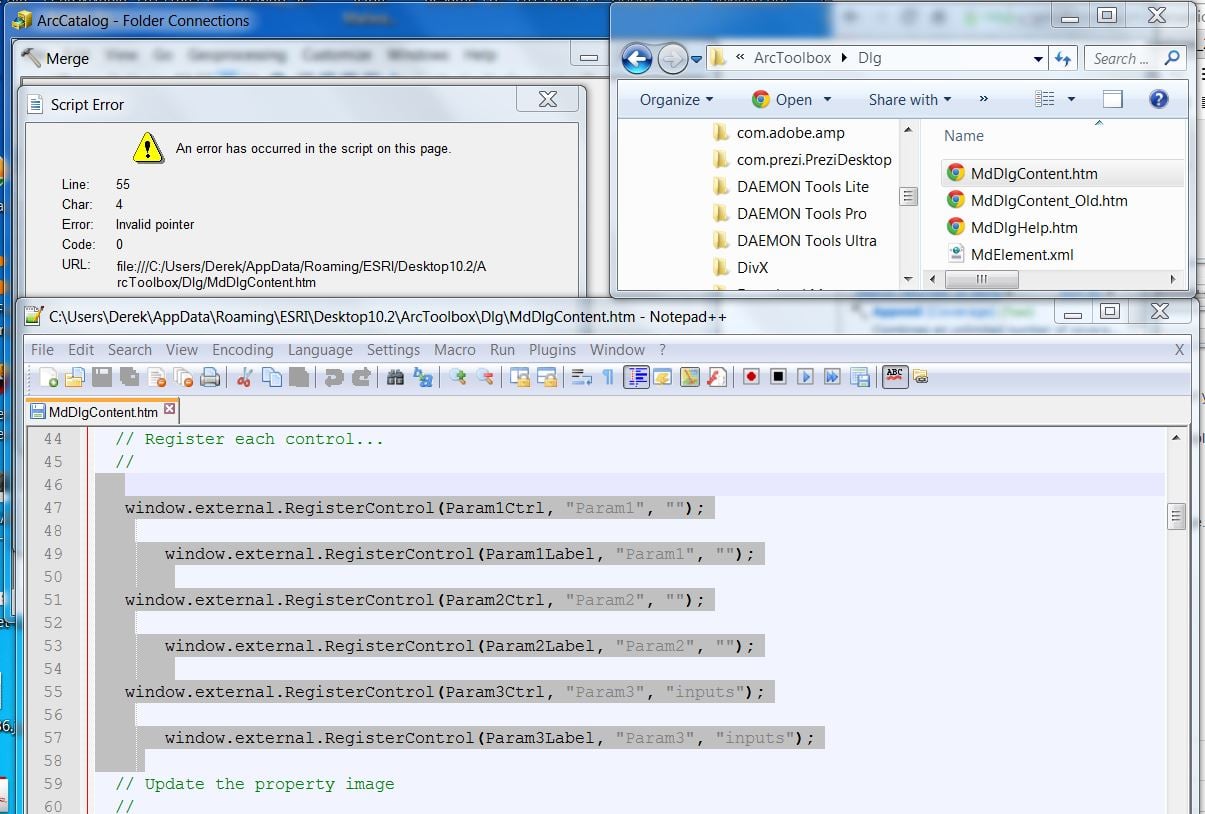Click the Open file icon in Notepad++
The width and height of the screenshot is (1205, 814).
[74, 377]
